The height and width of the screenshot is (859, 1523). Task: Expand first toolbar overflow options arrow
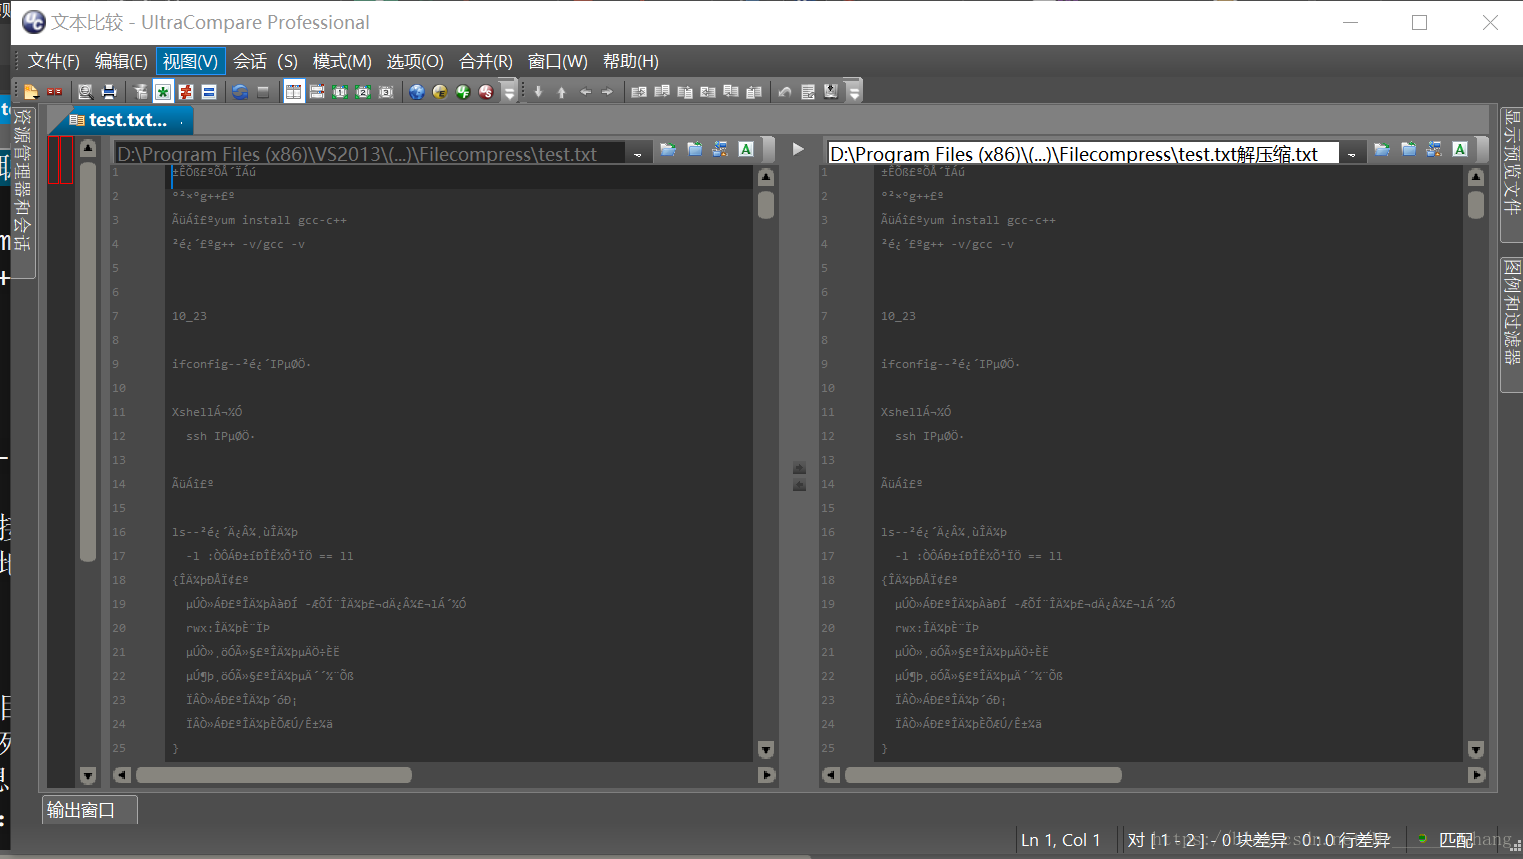(x=509, y=92)
